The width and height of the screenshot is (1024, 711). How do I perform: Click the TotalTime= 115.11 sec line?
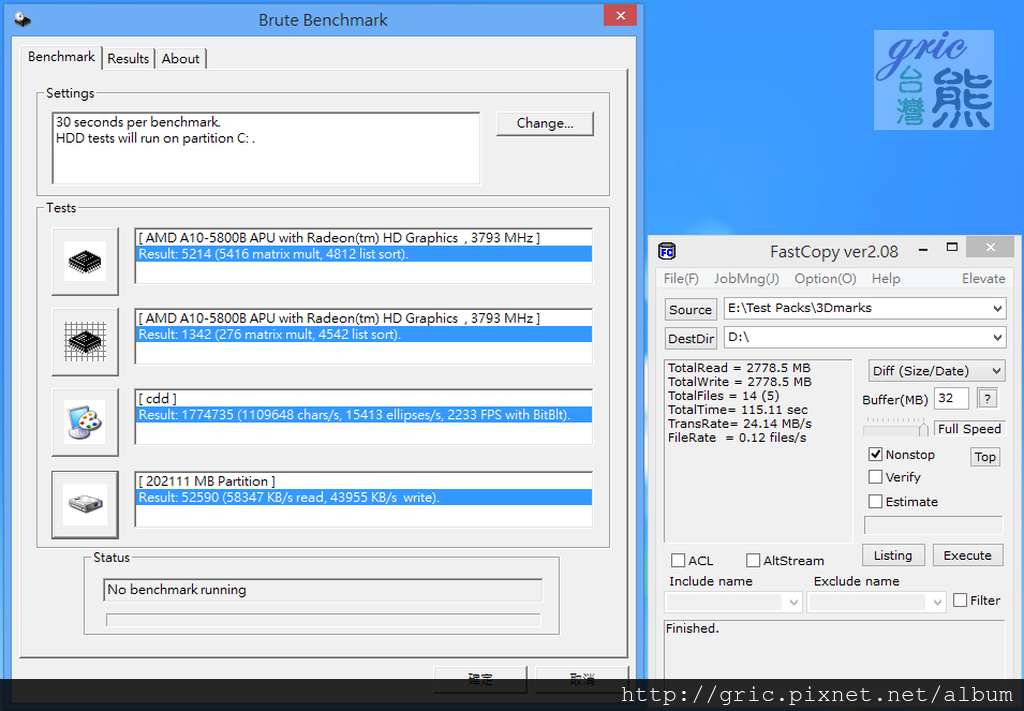tap(737, 410)
